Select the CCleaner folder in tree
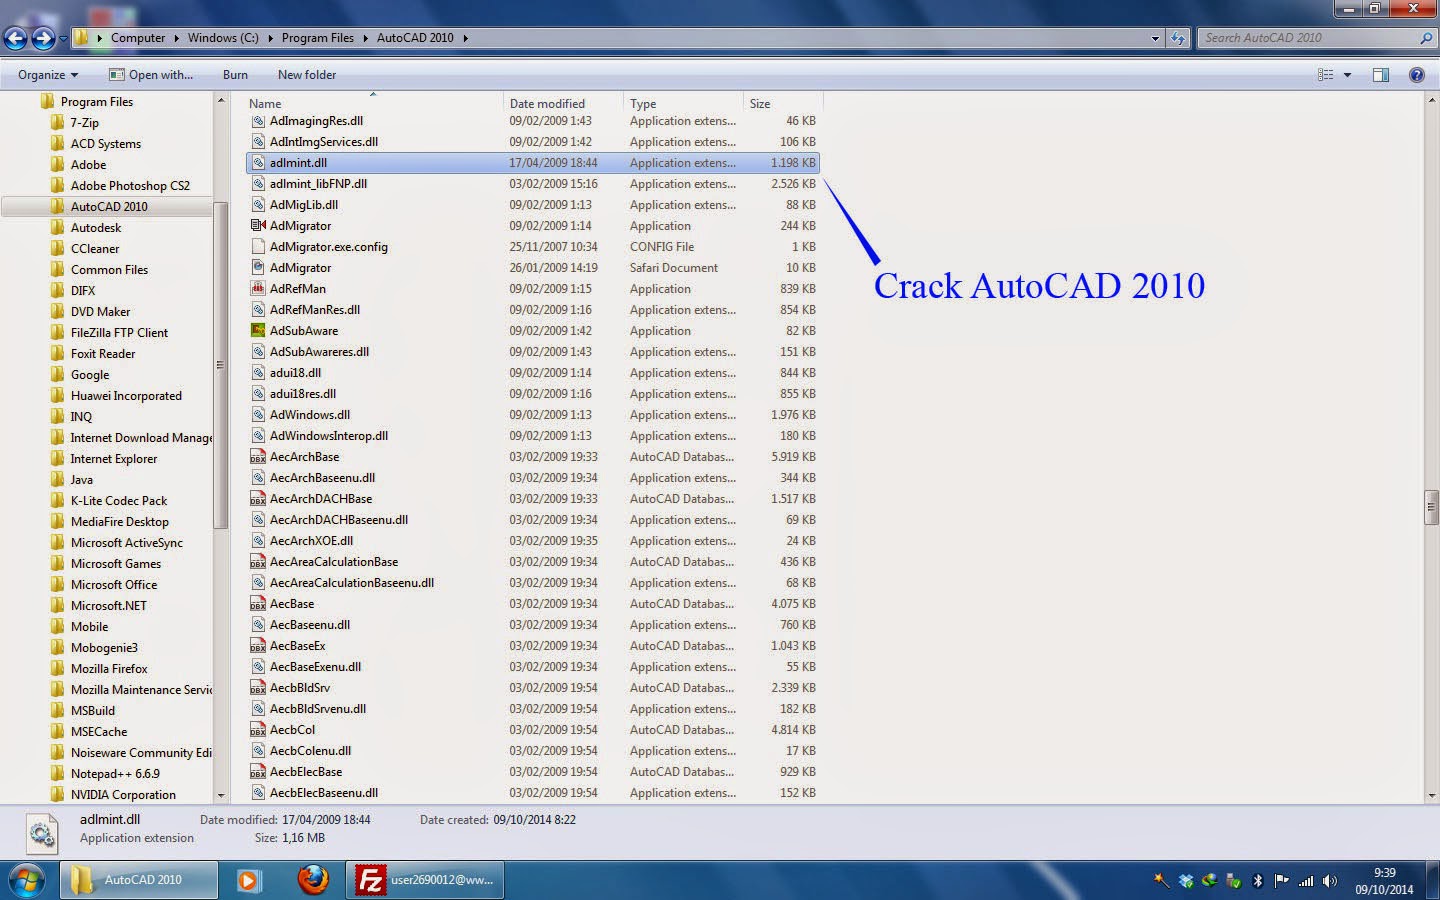Viewport: 1440px width, 900px height. click(95, 249)
